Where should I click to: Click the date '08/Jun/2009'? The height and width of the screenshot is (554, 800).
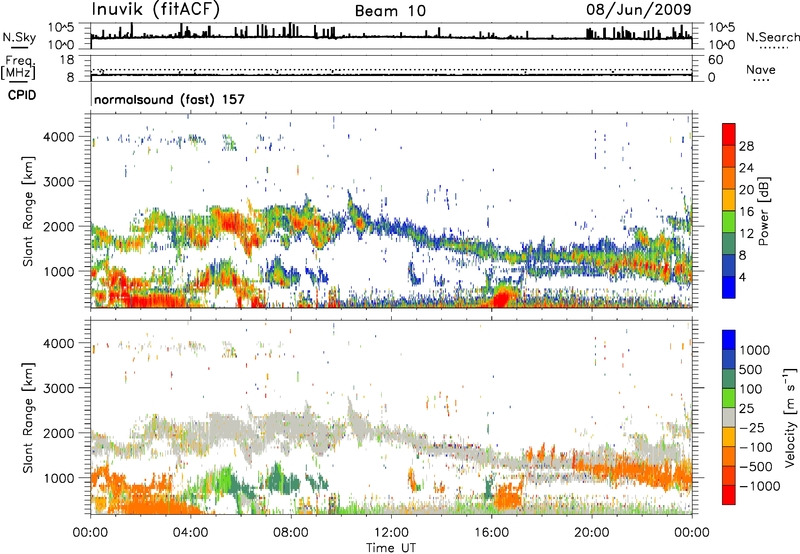639,10
